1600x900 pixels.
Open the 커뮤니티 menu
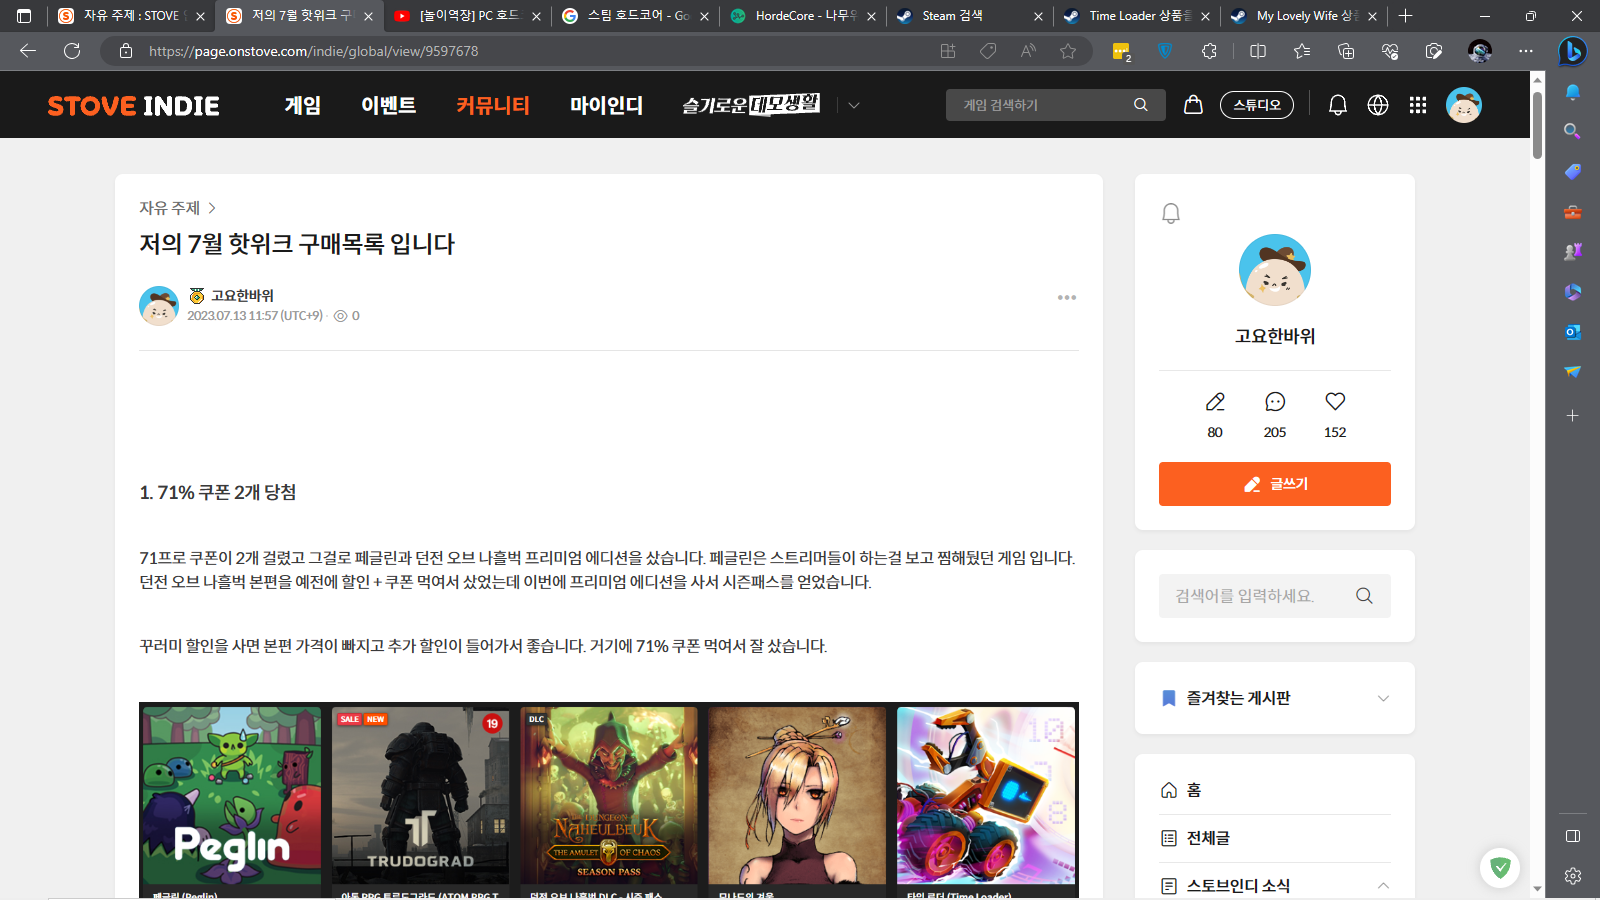[493, 105]
